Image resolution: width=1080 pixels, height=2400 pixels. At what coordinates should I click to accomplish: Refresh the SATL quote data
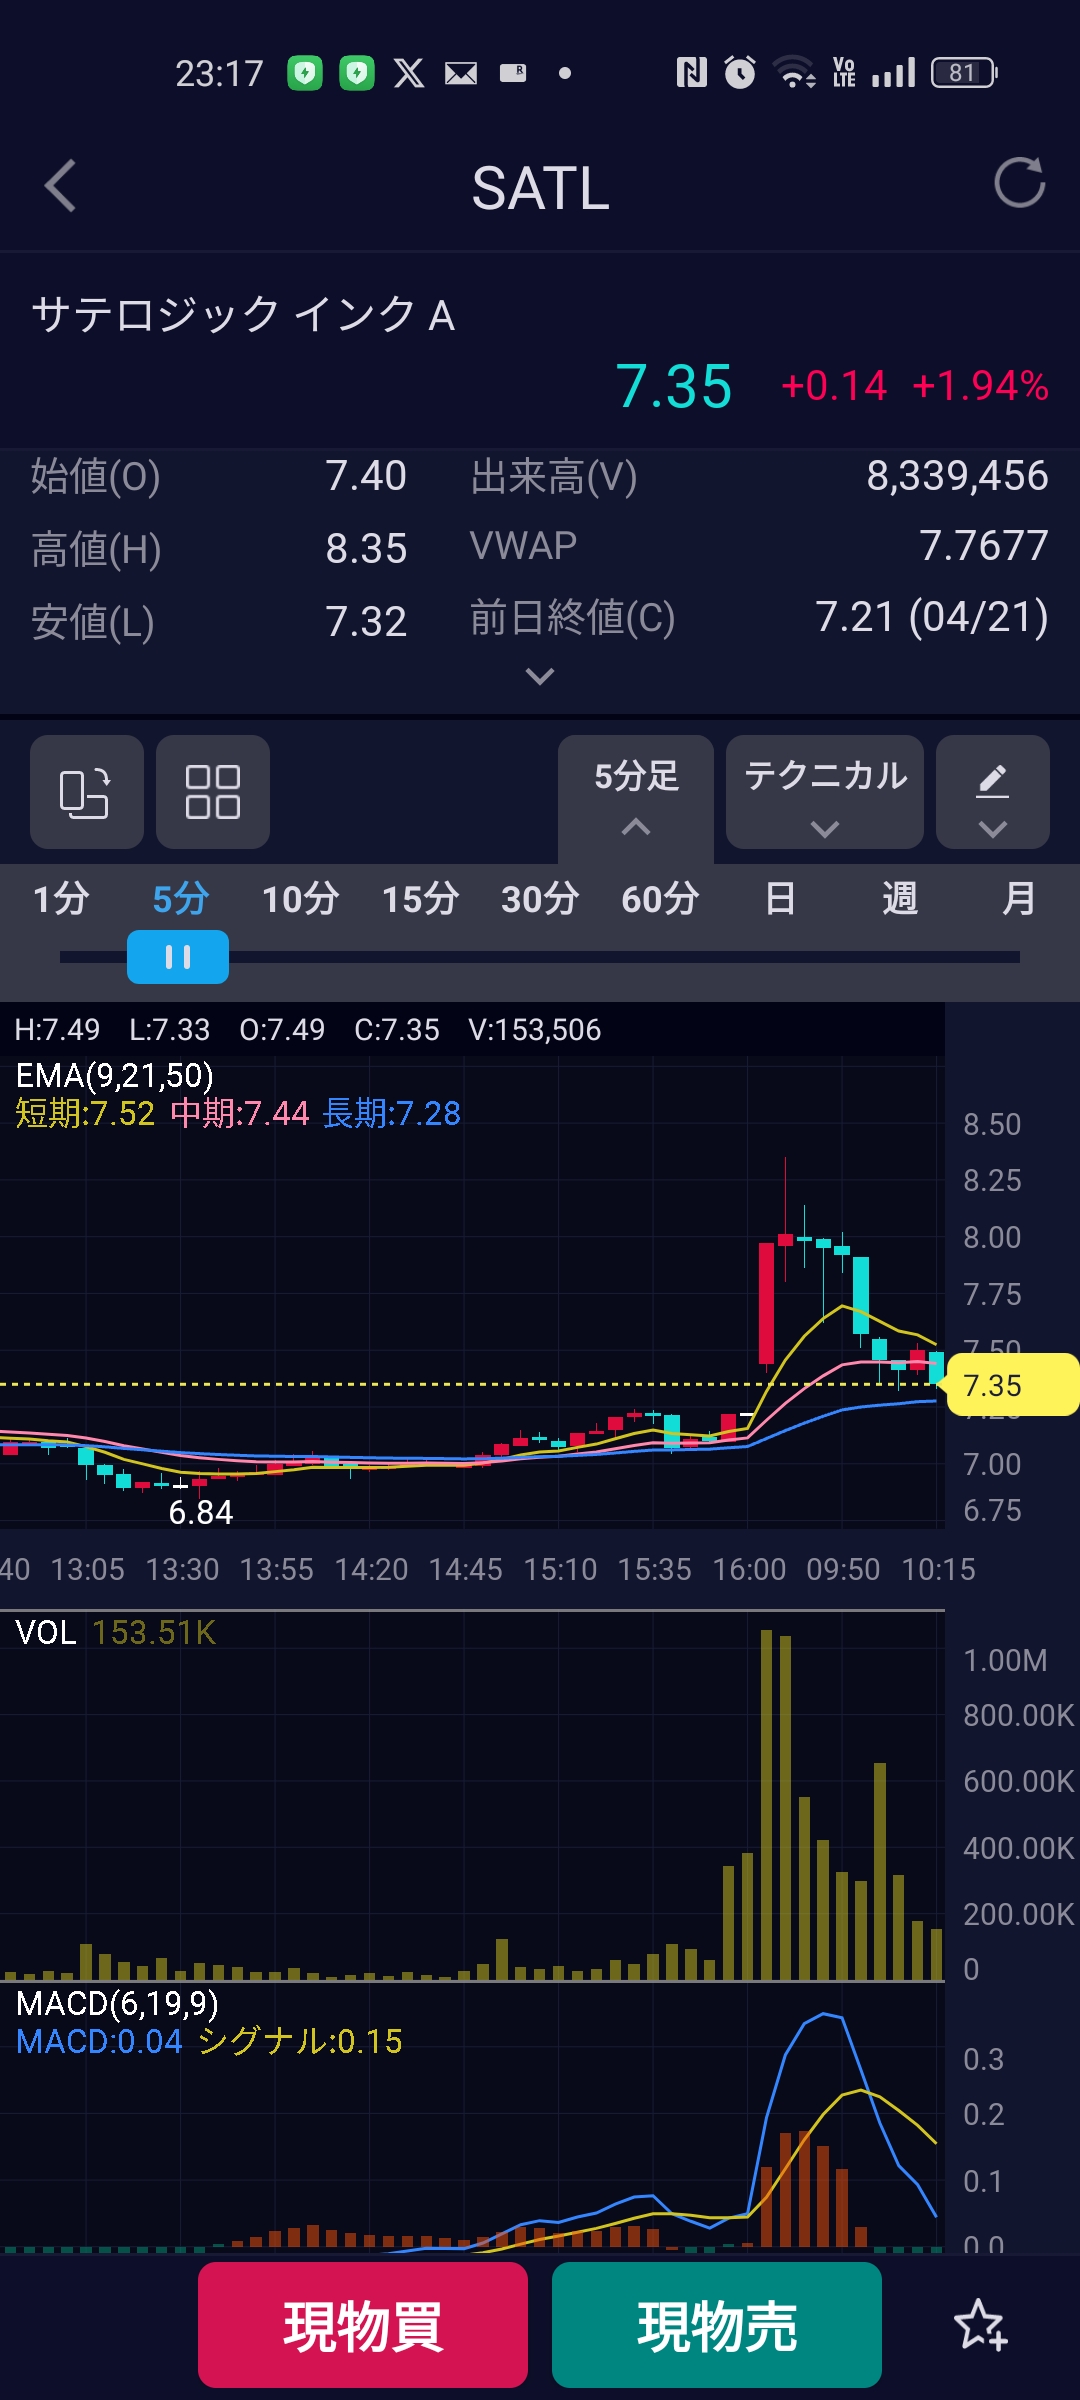[1019, 184]
